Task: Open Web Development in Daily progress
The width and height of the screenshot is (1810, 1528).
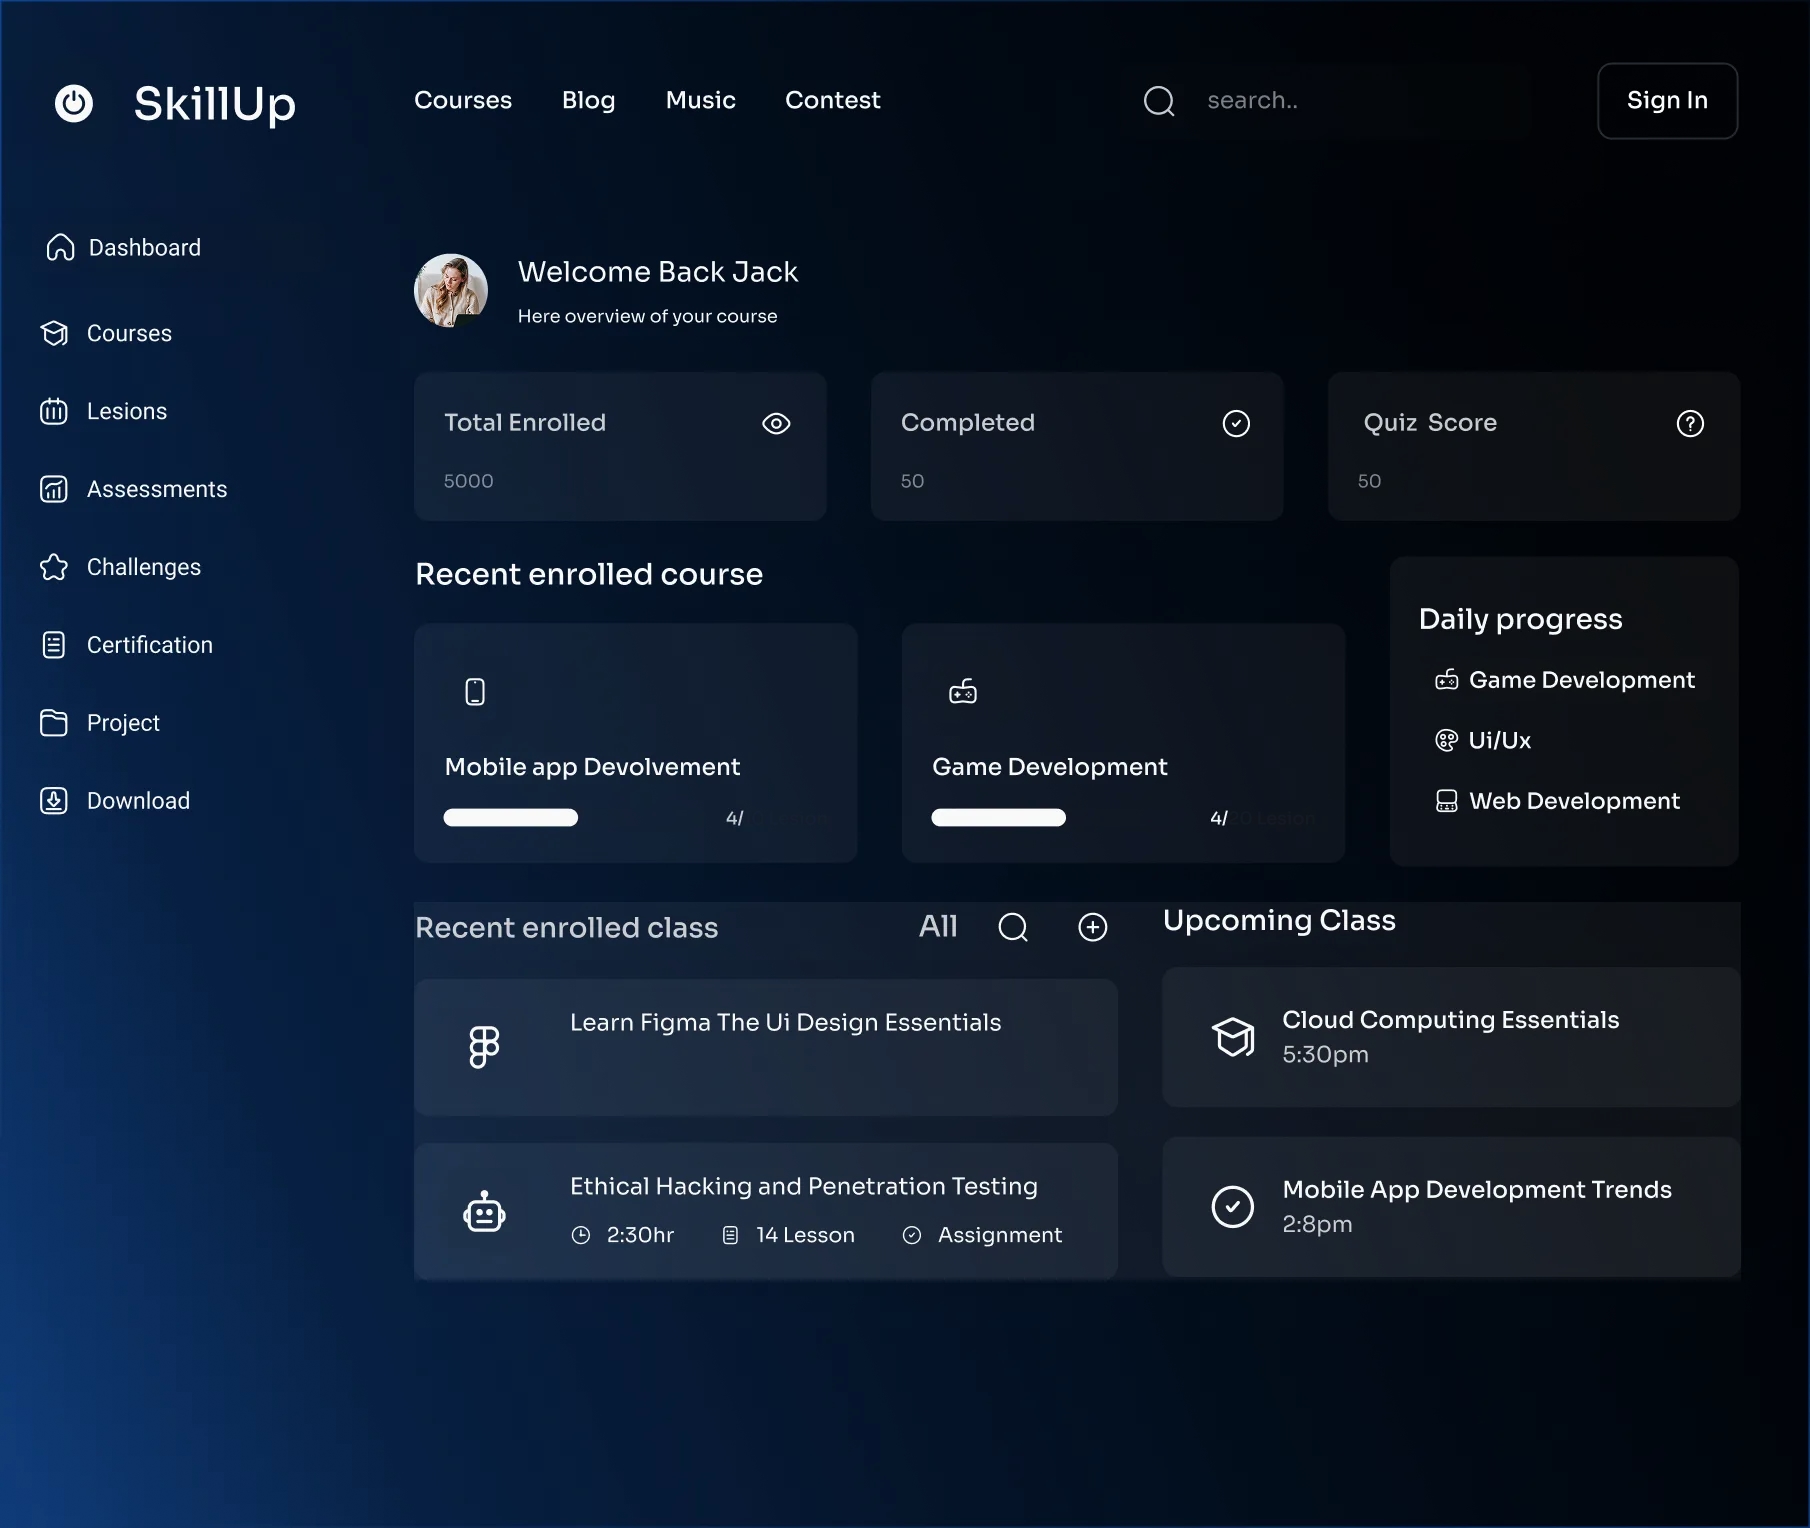Action: click(x=1573, y=801)
